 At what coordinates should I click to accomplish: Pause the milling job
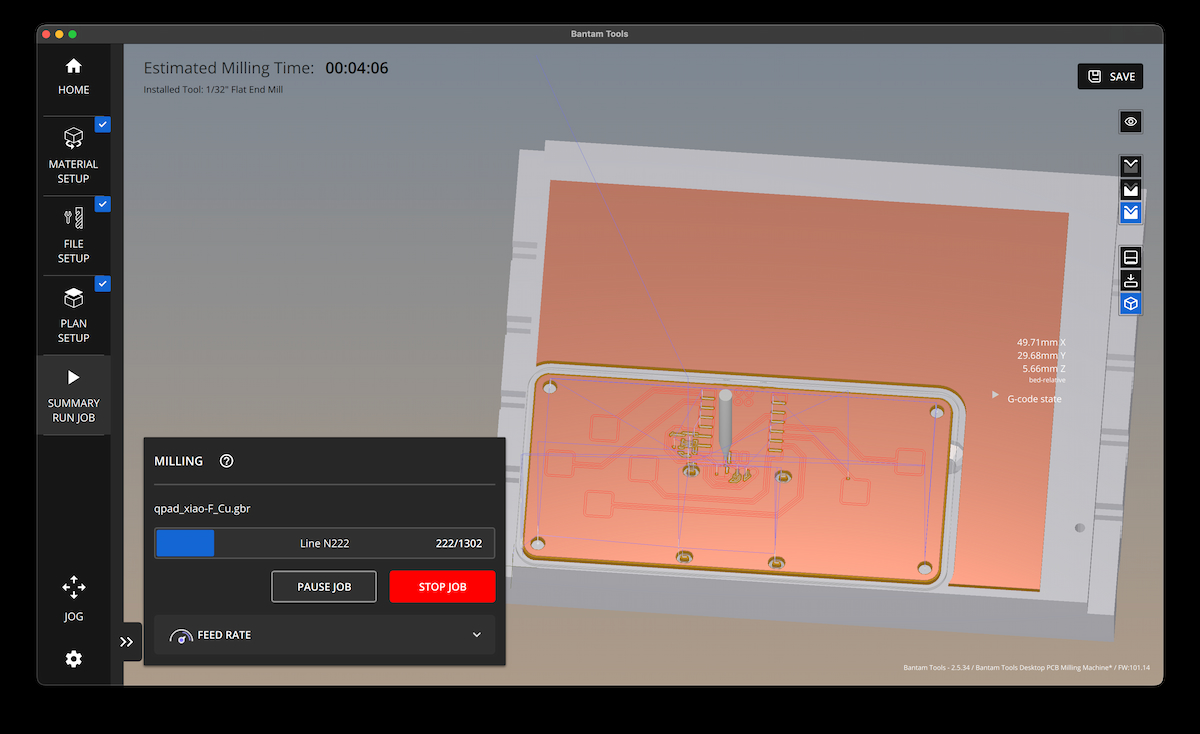coord(324,587)
